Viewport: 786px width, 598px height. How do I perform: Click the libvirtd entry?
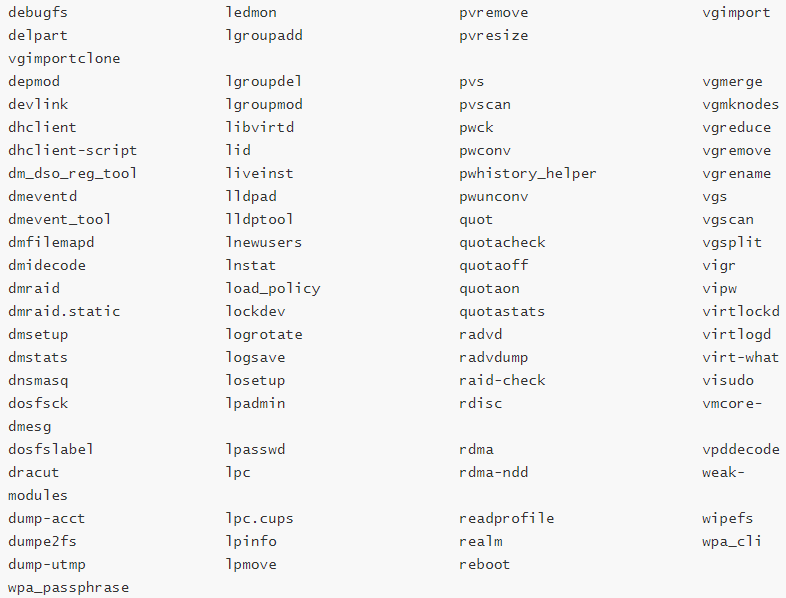pos(260,127)
